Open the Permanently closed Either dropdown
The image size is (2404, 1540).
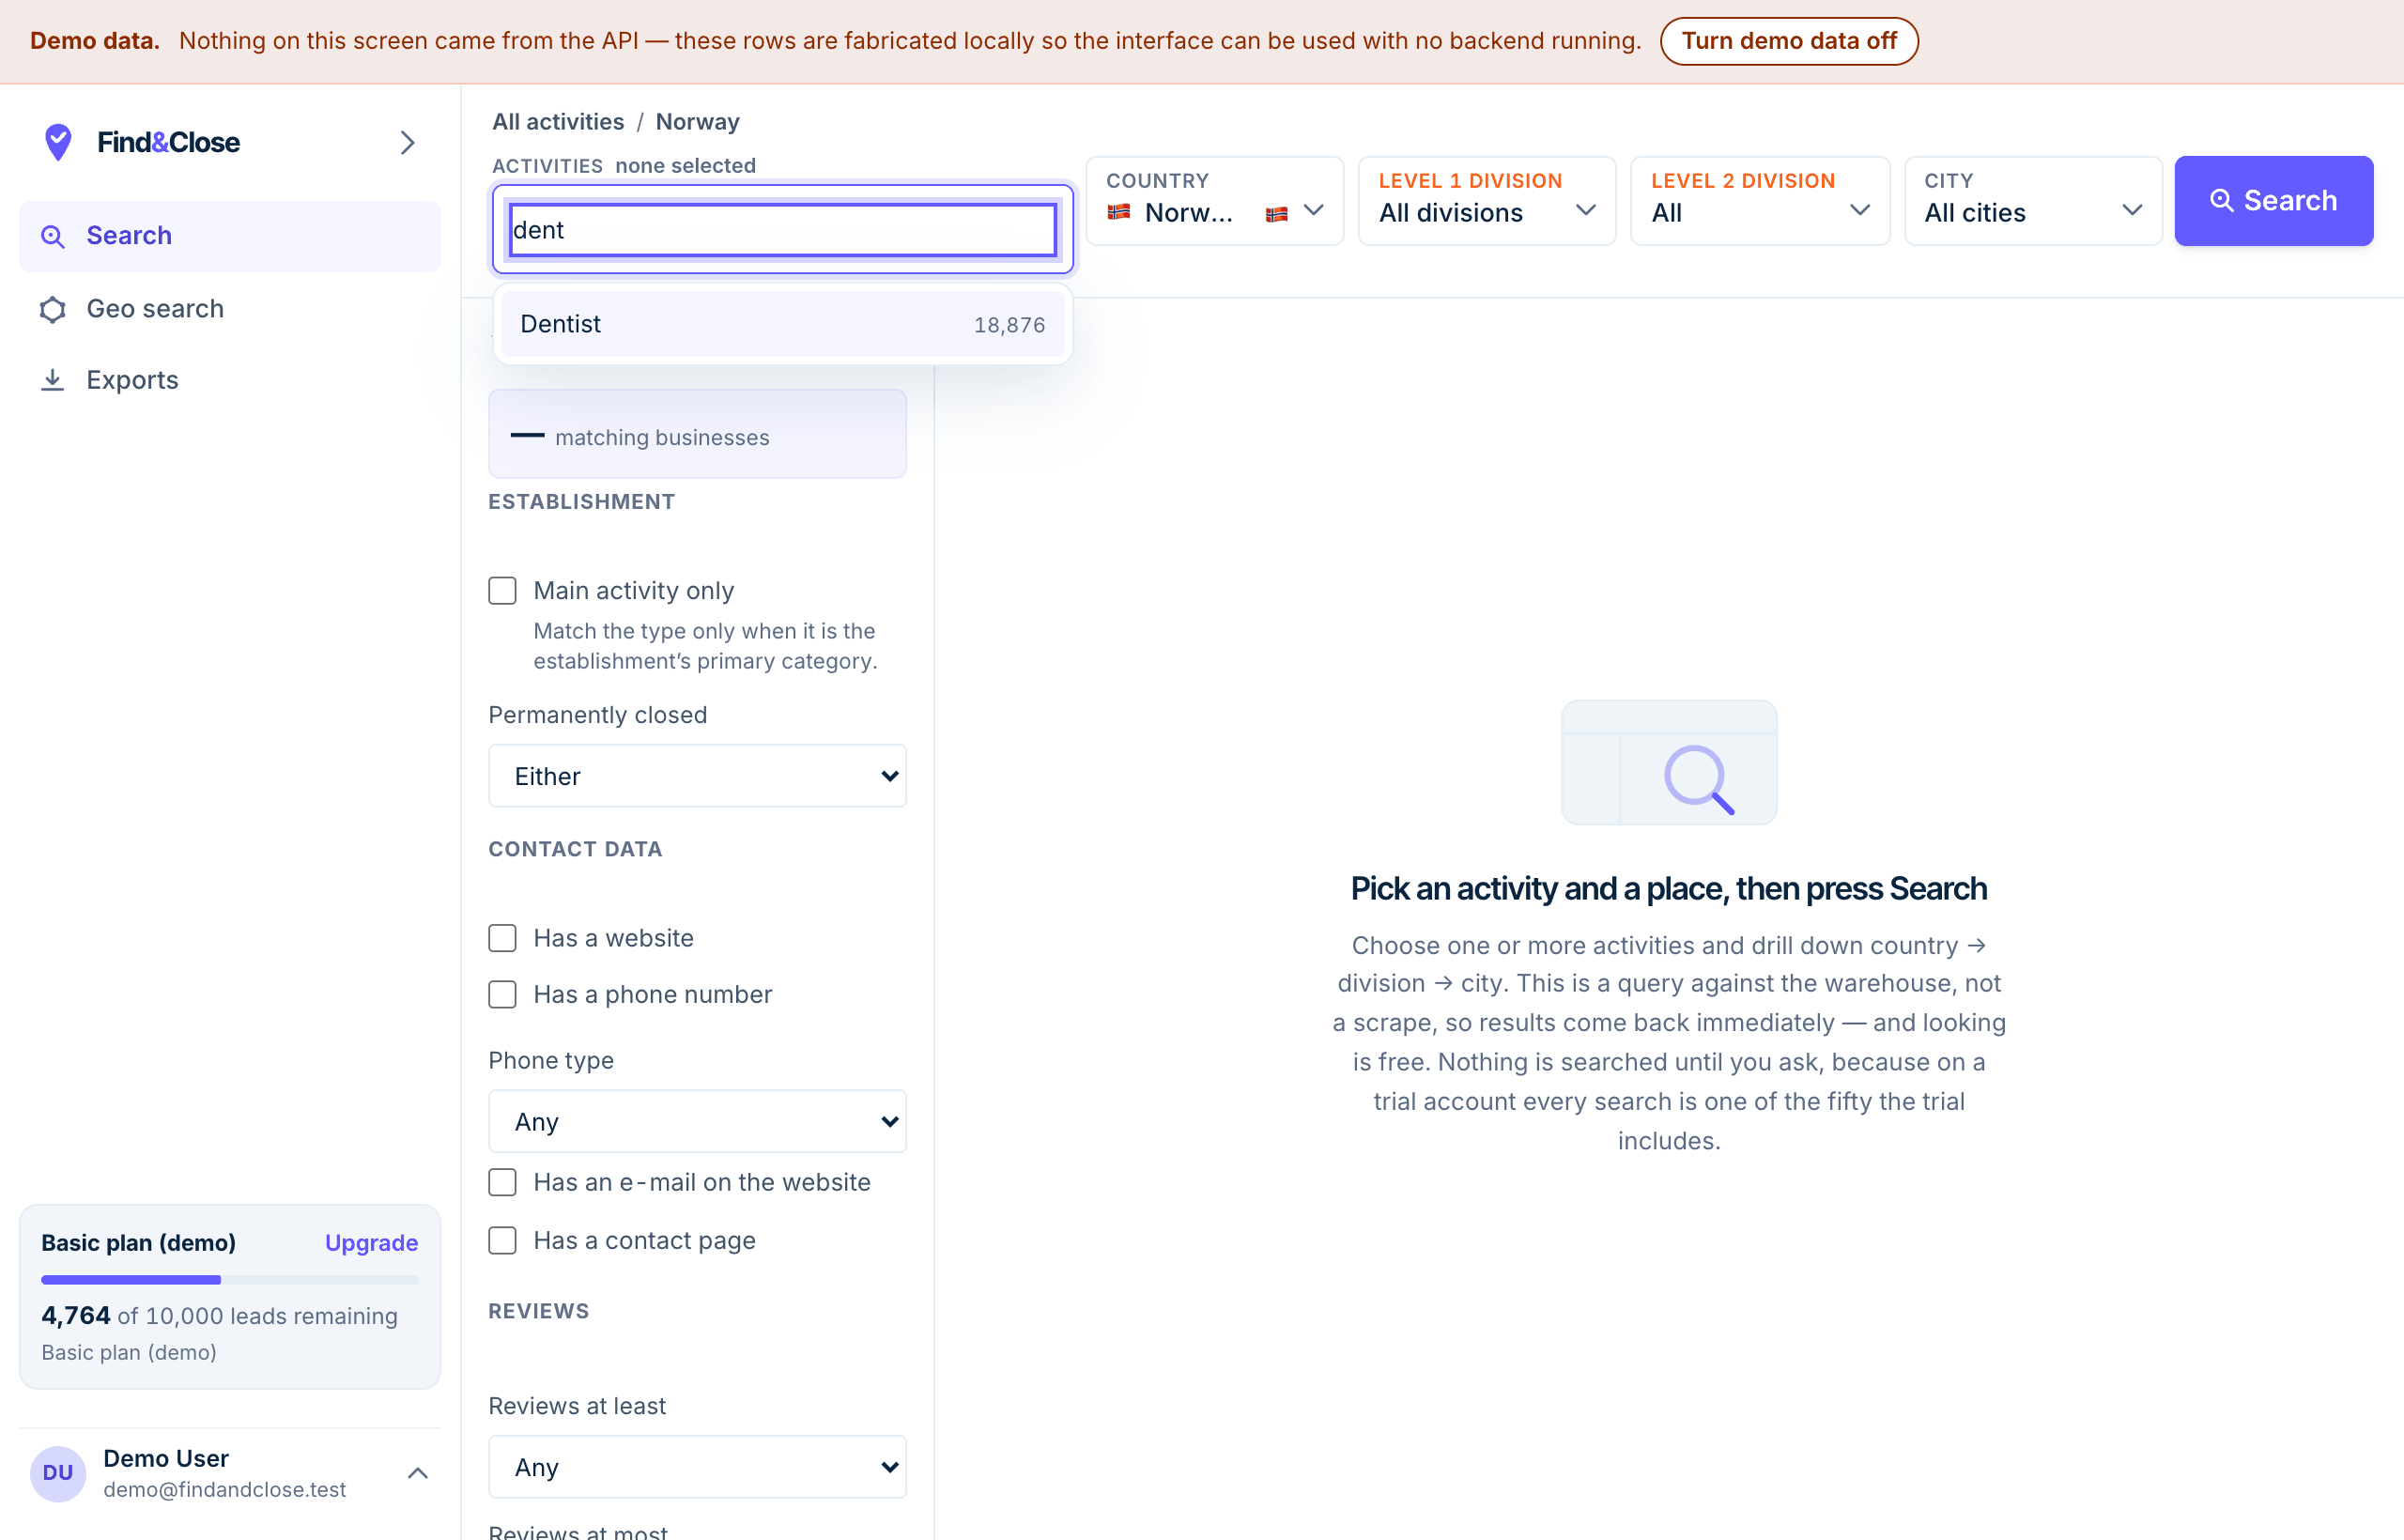pyautogui.click(x=697, y=776)
